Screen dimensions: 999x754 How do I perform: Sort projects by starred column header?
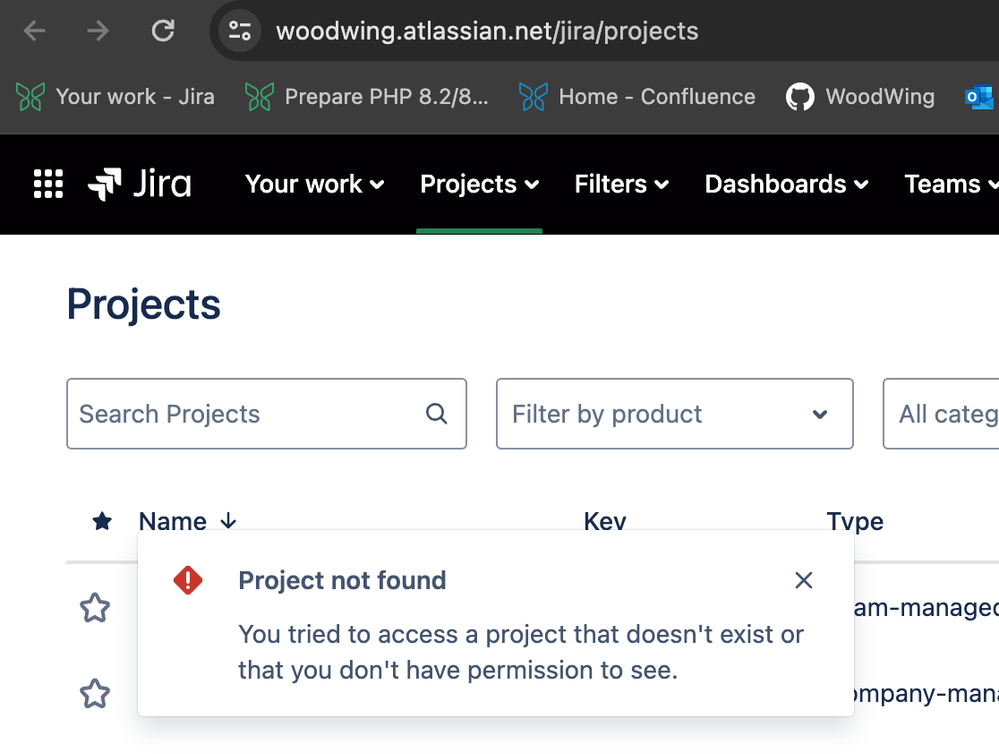(x=102, y=521)
